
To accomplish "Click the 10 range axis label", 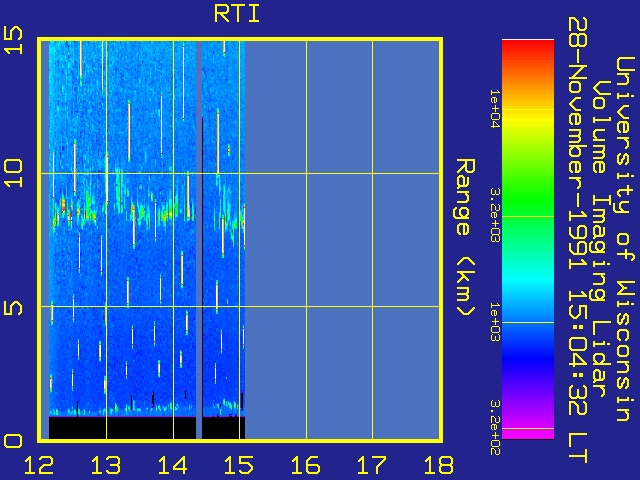I will click(13, 173).
